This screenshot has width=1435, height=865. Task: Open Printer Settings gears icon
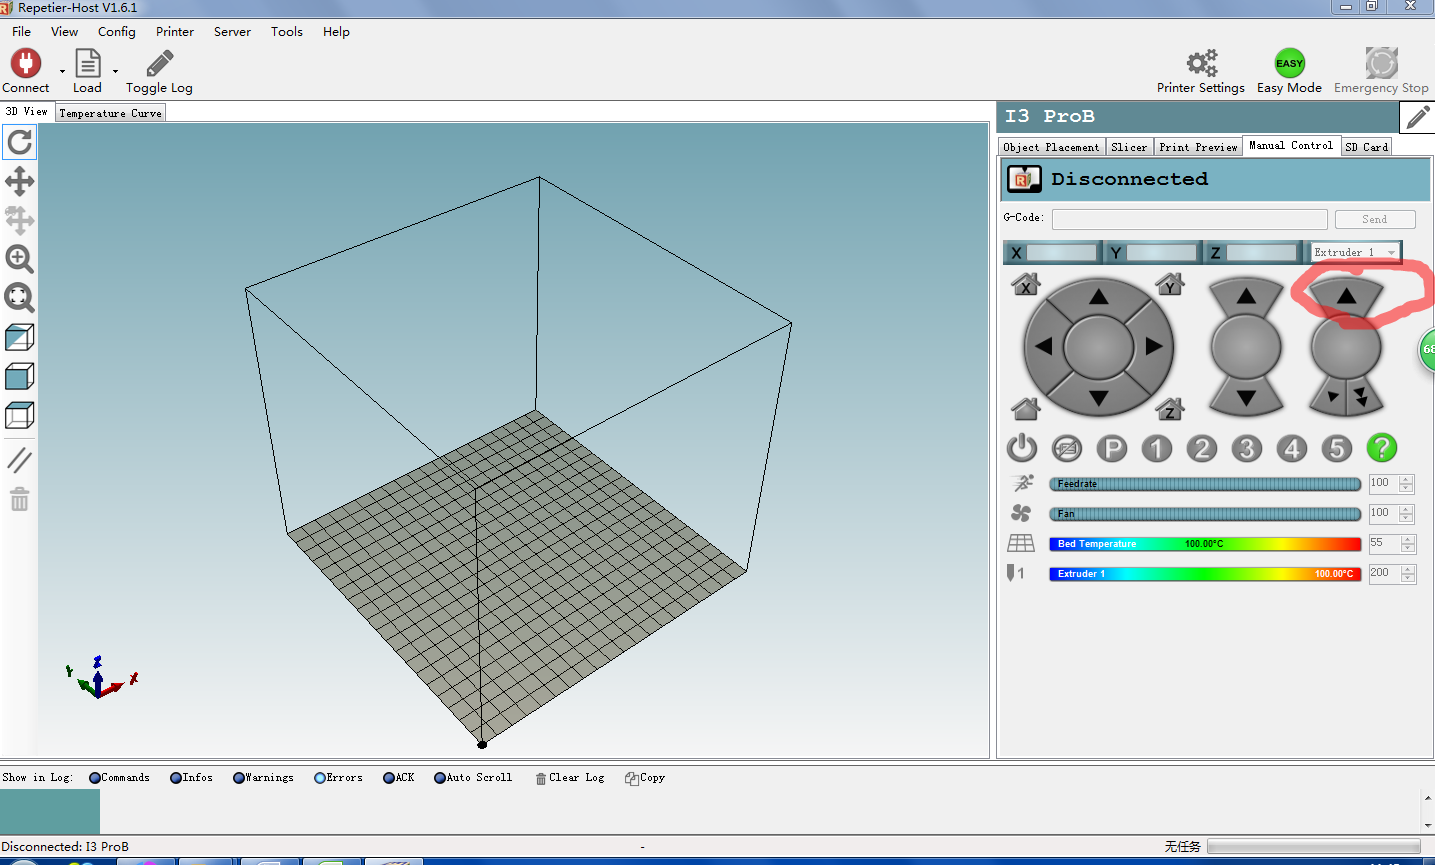point(1202,63)
